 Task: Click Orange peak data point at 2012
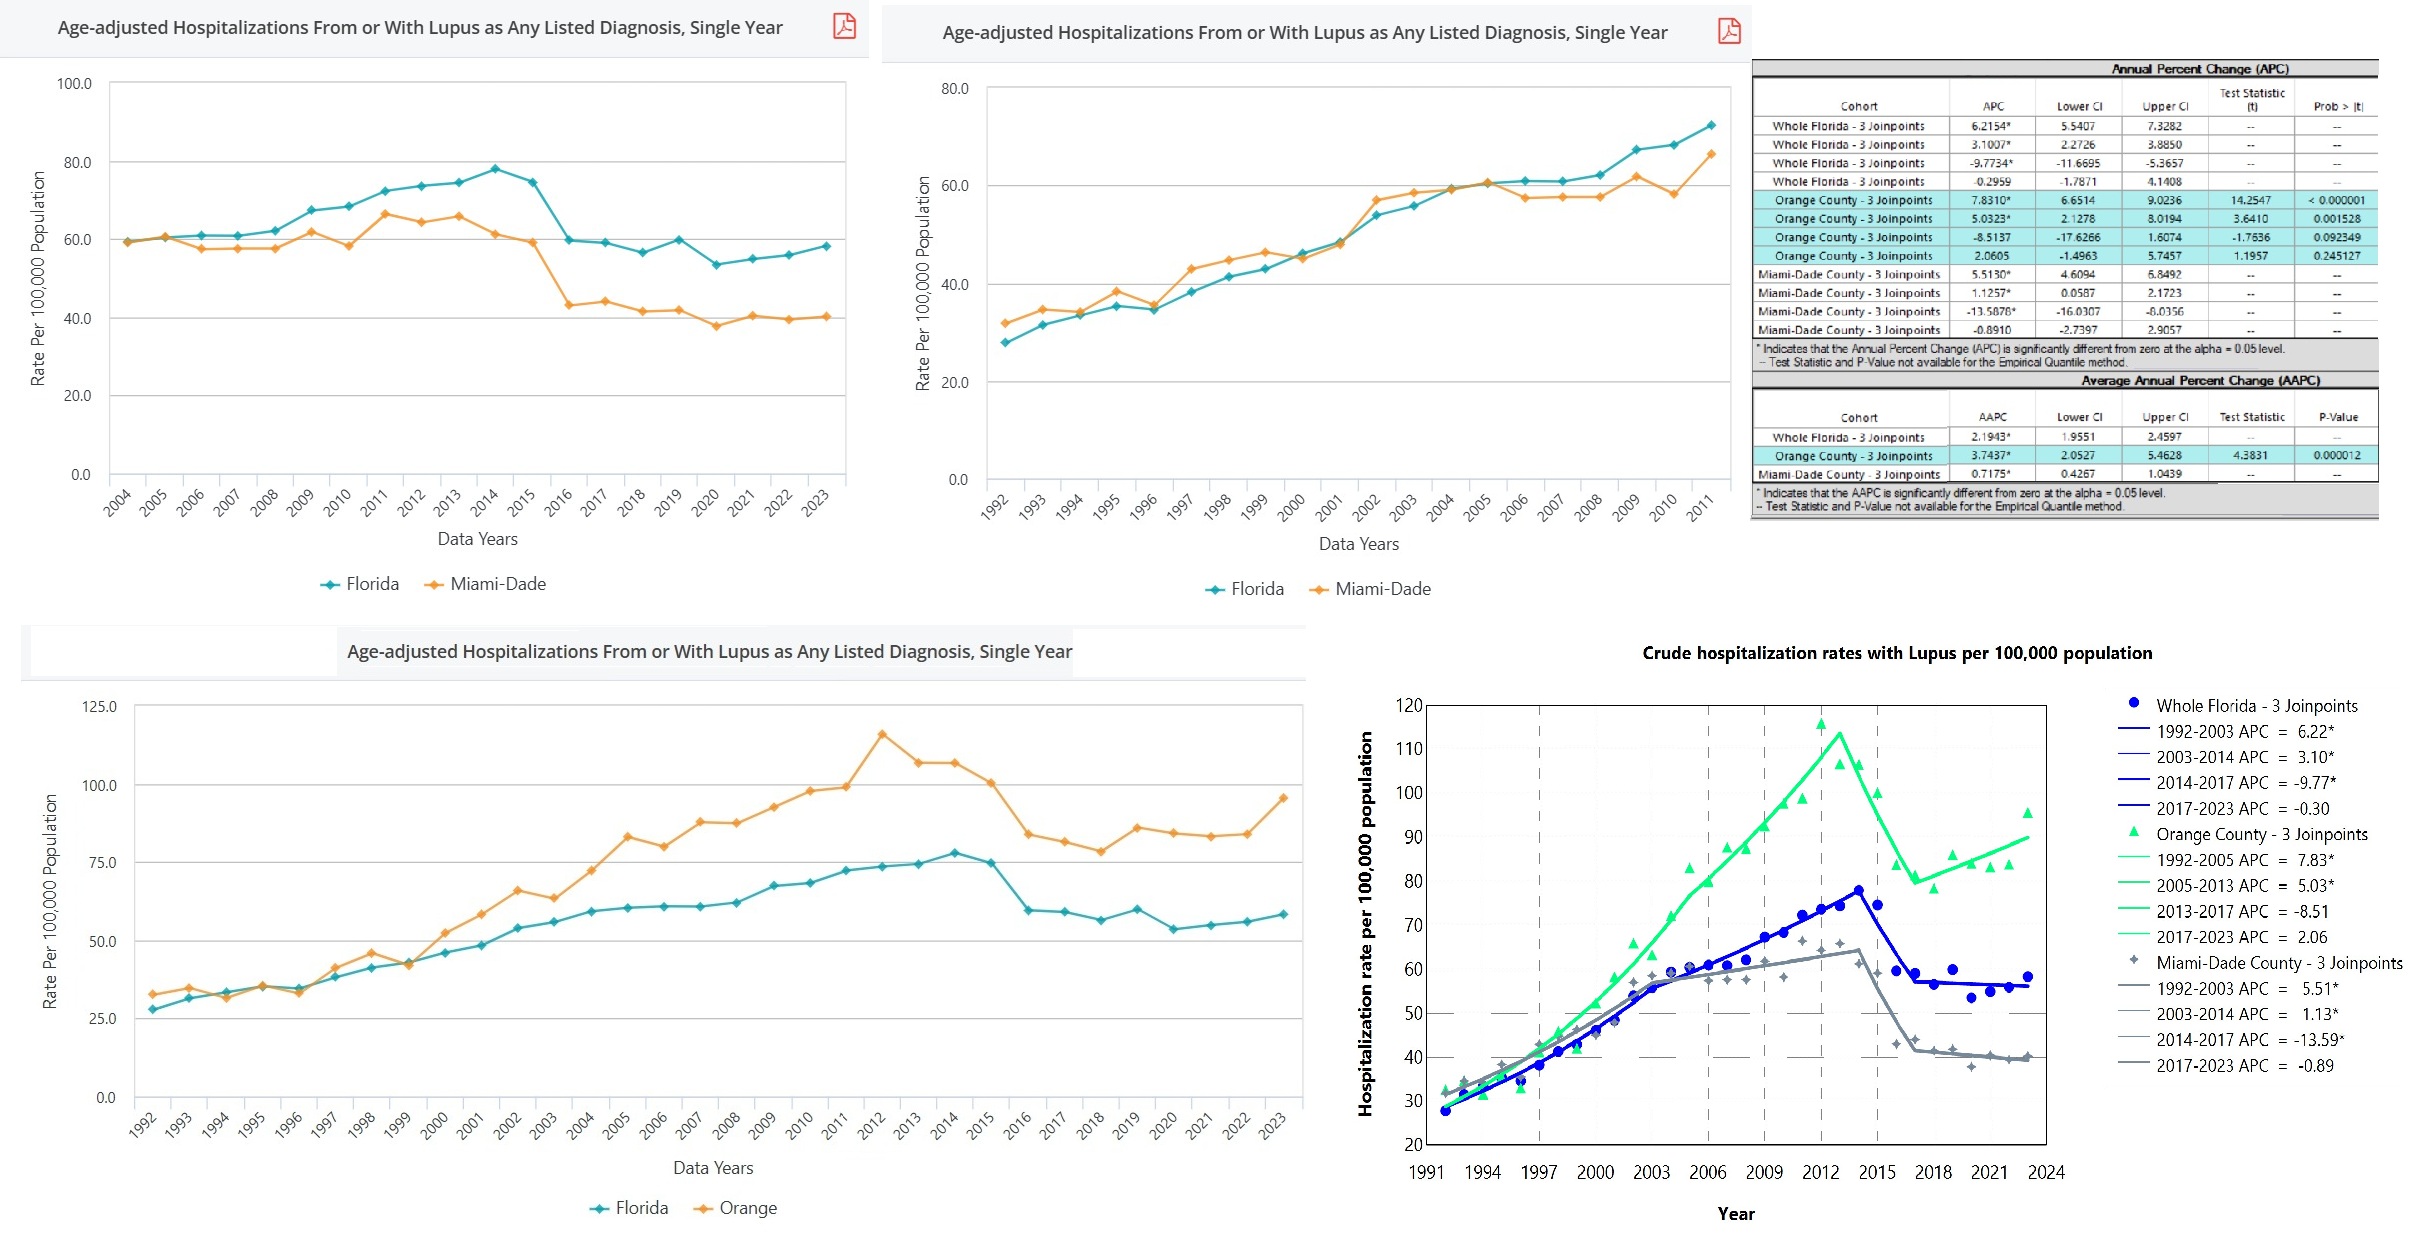click(882, 734)
